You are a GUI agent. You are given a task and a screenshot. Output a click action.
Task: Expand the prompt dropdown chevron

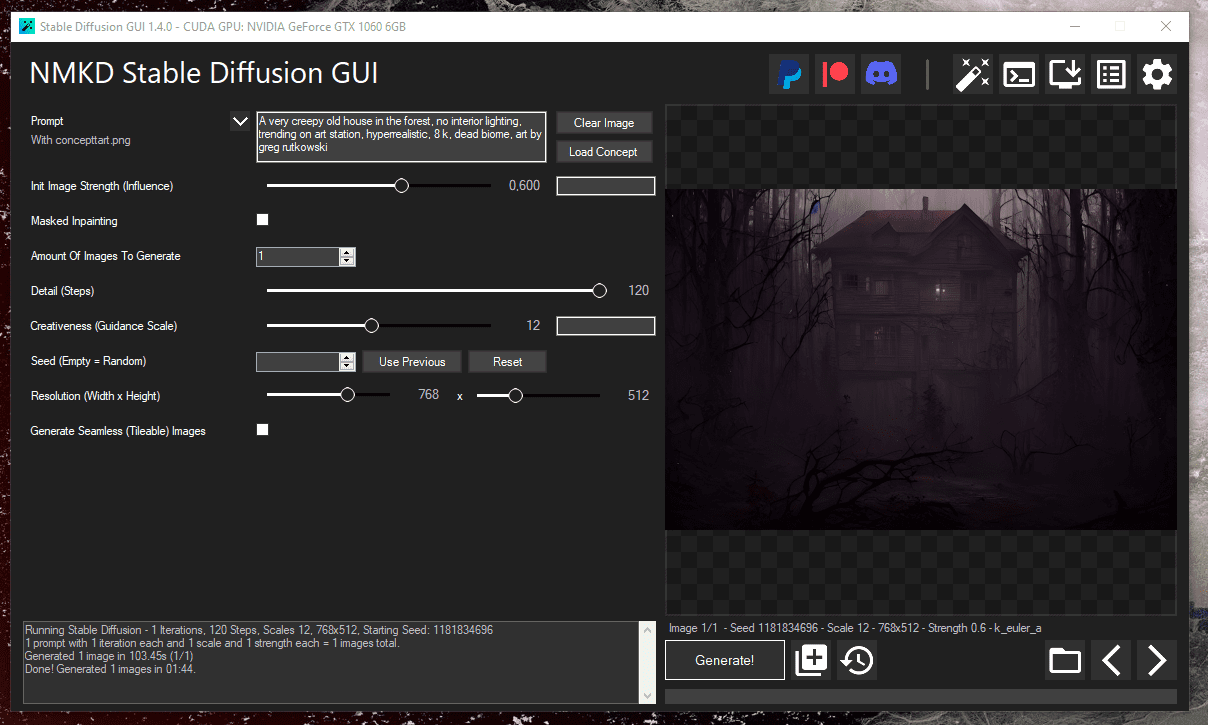point(240,122)
